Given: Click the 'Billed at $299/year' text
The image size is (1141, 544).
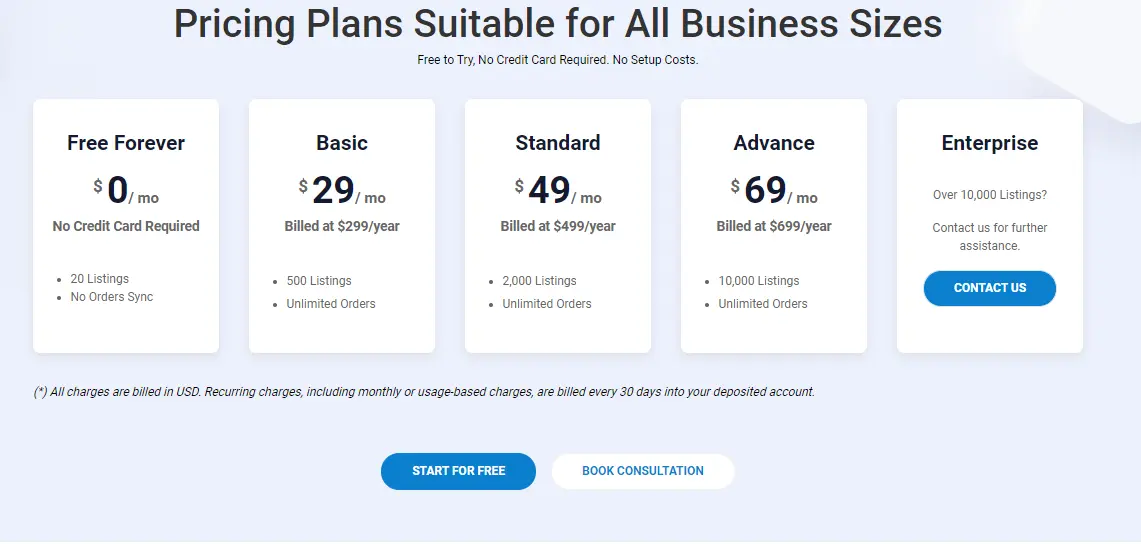Looking at the screenshot, I should (x=342, y=226).
